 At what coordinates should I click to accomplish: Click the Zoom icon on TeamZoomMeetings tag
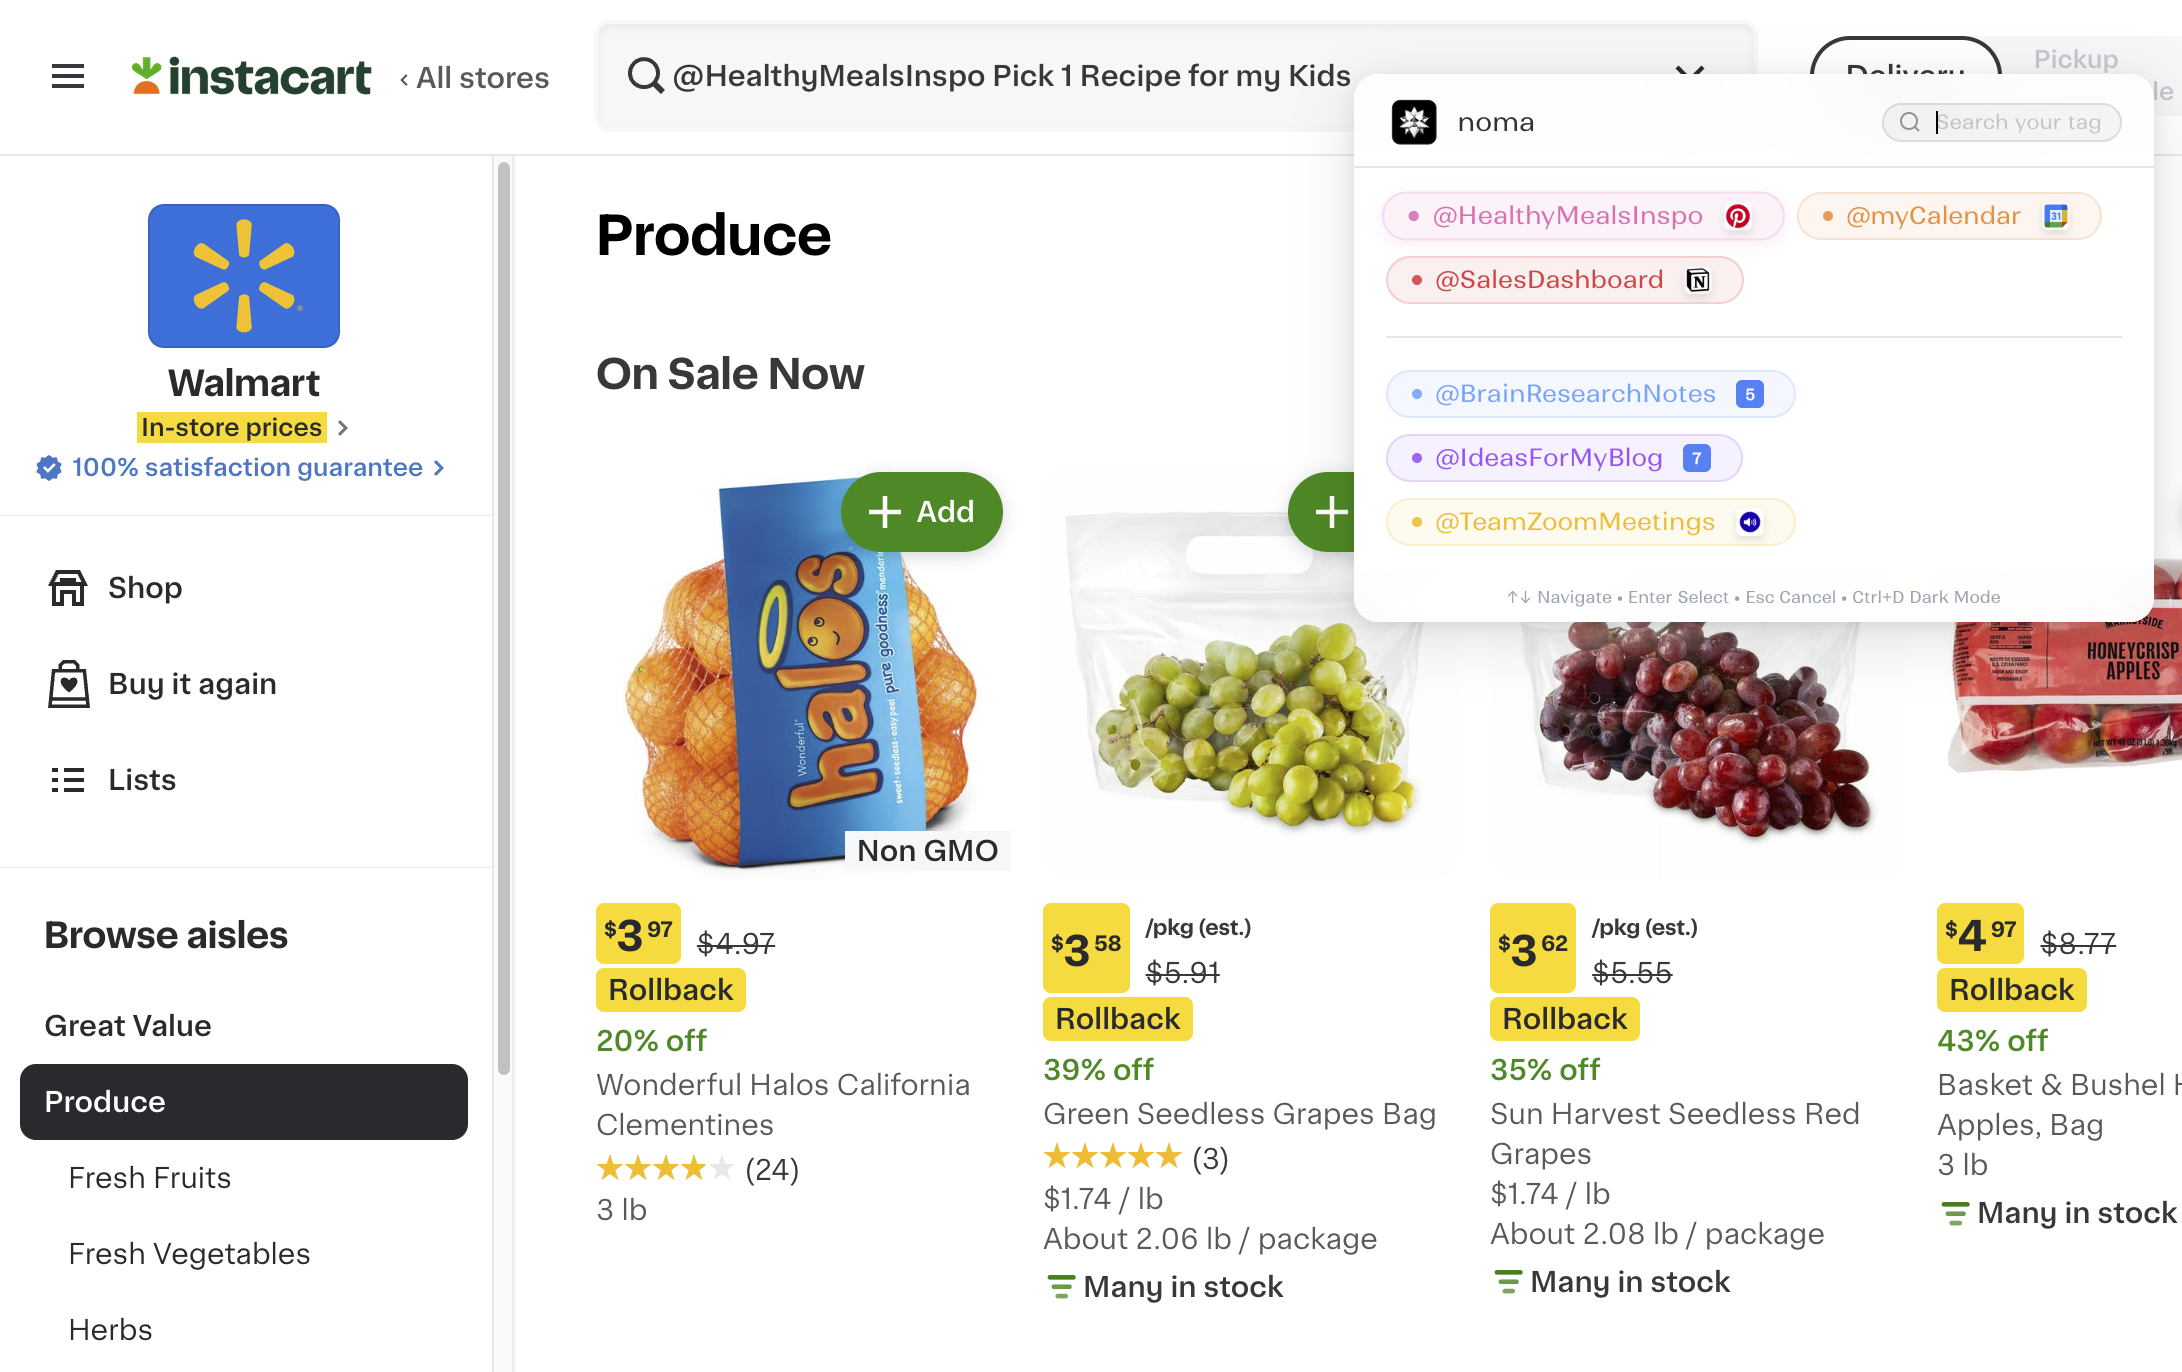(x=1750, y=522)
